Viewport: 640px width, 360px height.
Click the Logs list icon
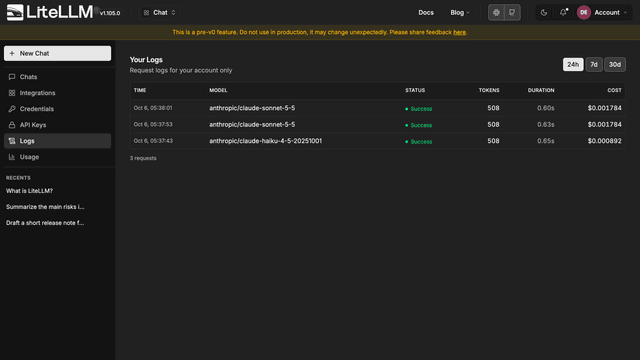coord(12,141)
